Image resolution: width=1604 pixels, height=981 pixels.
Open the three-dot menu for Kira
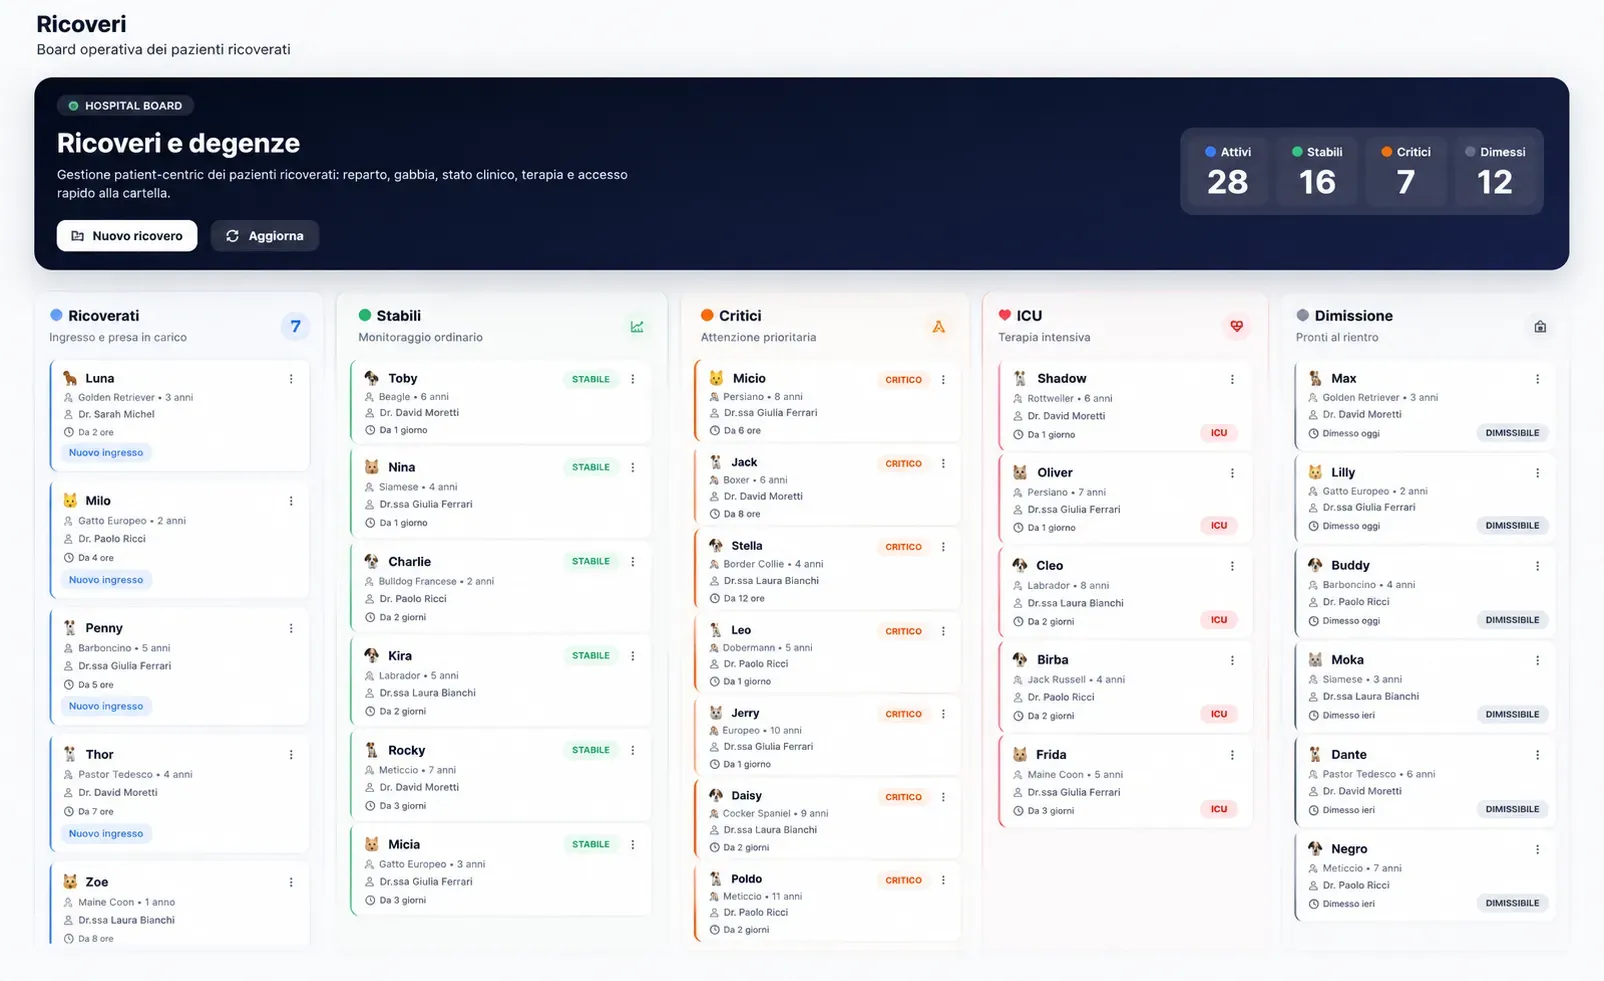(633, 656)
